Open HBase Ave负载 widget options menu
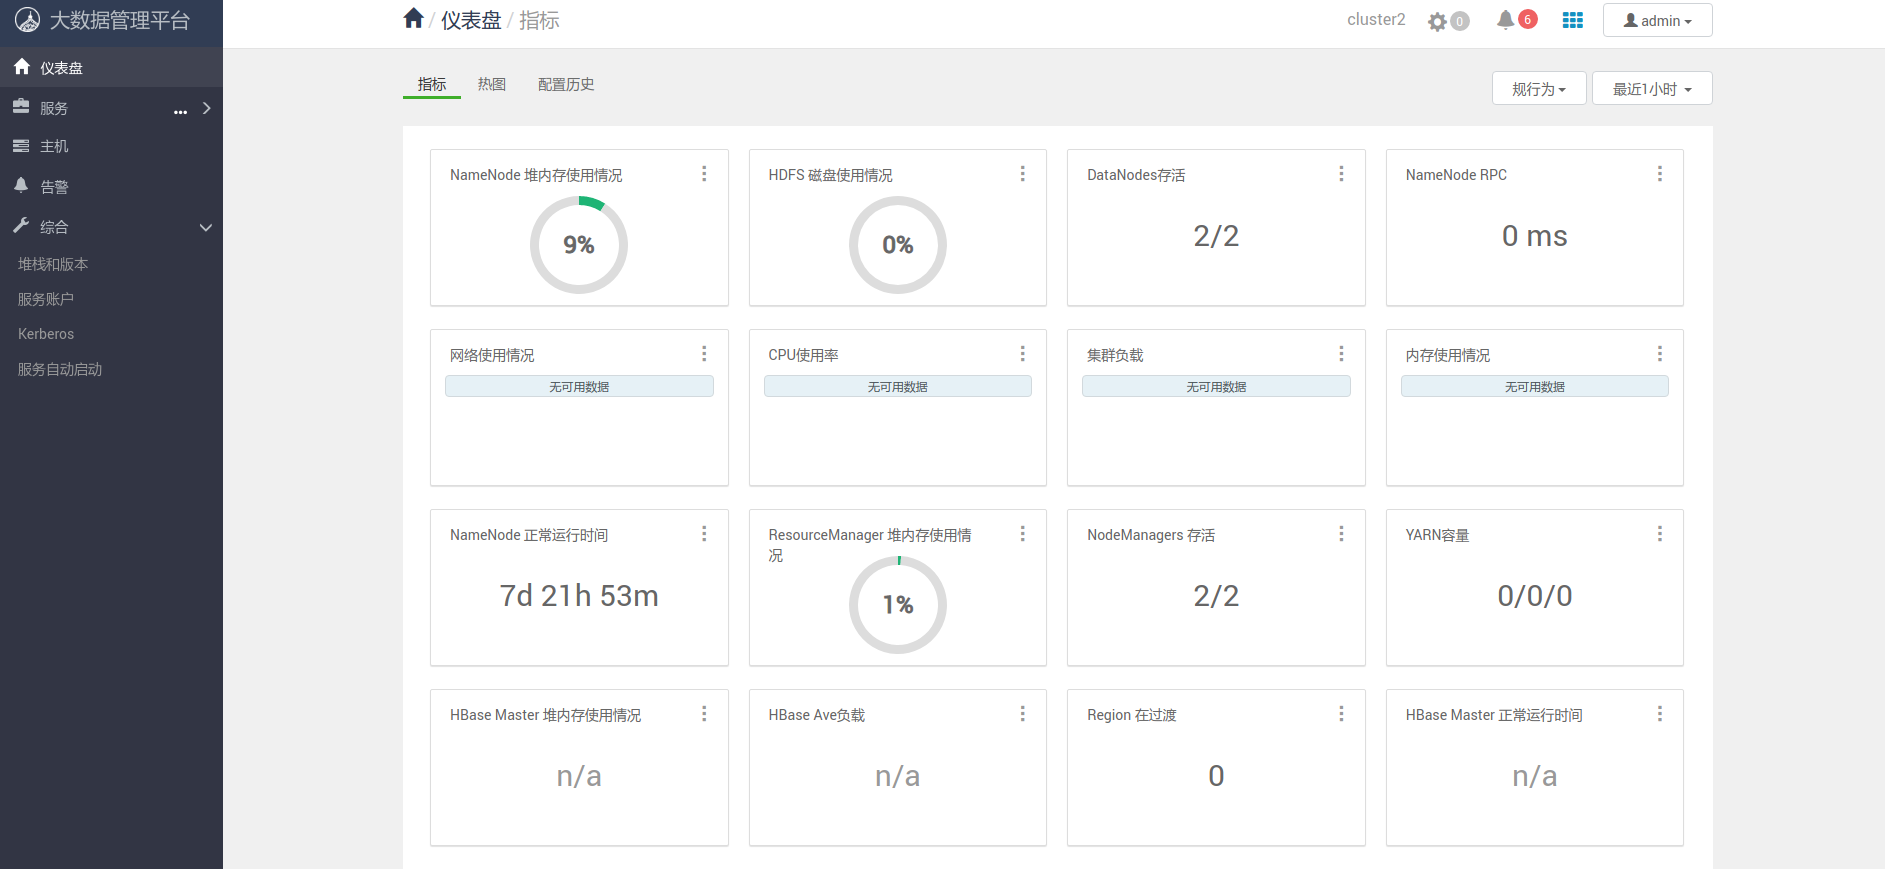 1022,714
